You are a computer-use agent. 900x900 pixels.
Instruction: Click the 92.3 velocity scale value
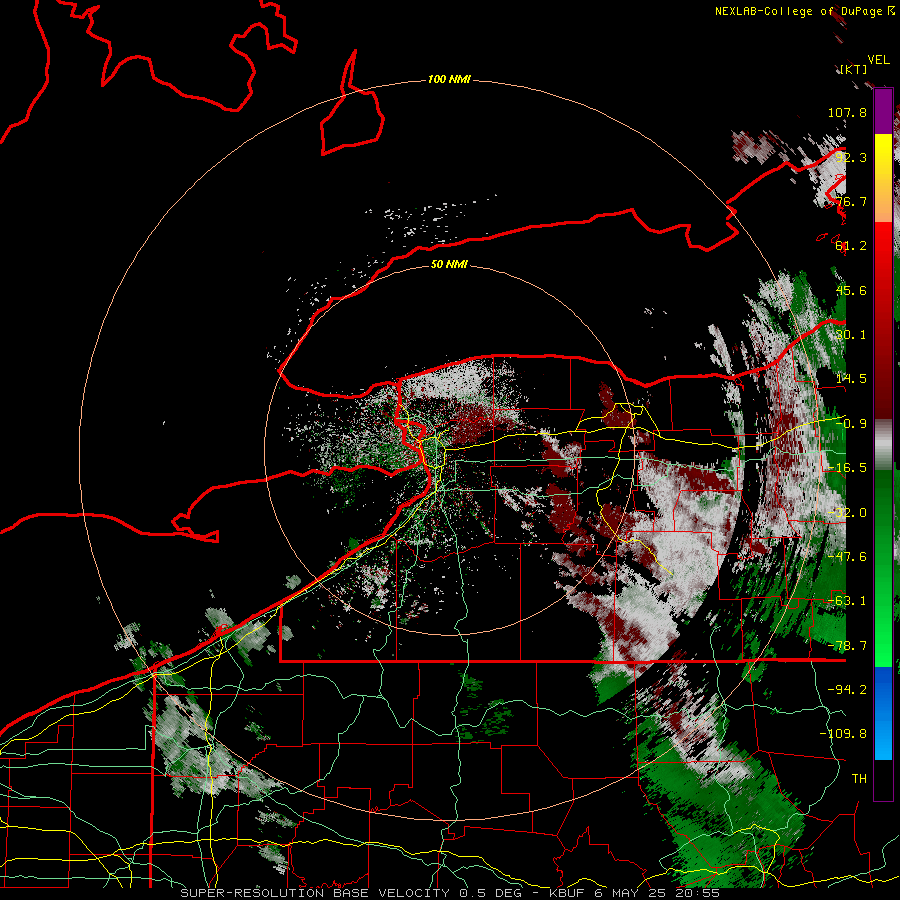[x=851, y=157]
